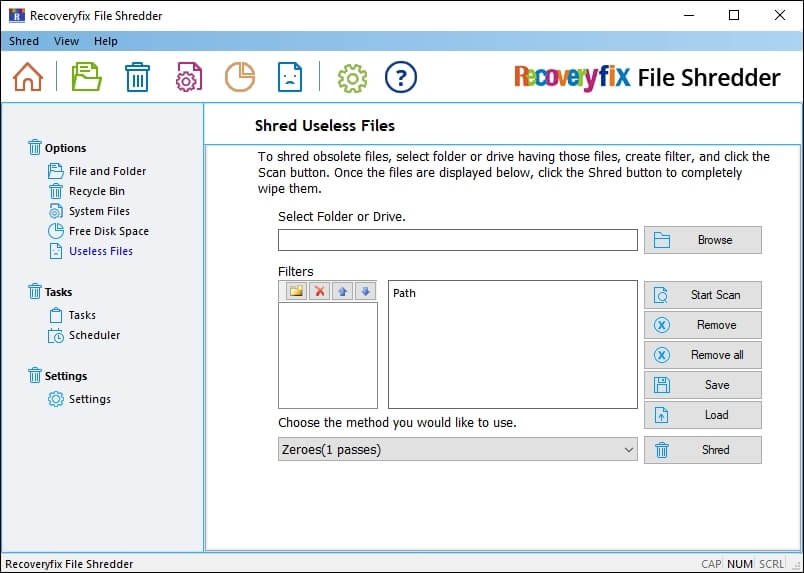The height and width of the screenshot is (573, 804).
Task: Click the CAP status bar indicator
Action: 711,564
